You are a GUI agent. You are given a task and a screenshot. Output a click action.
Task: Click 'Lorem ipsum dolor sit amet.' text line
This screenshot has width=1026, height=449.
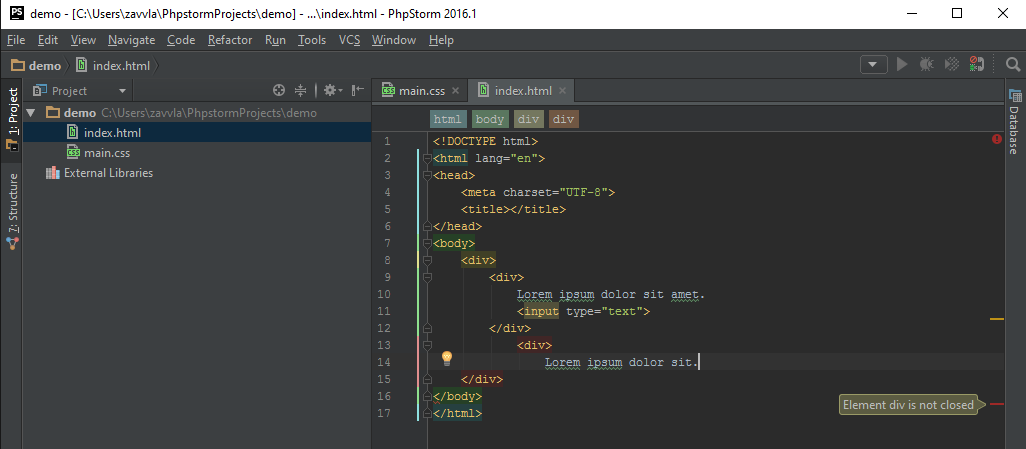[x=611, y=295]
